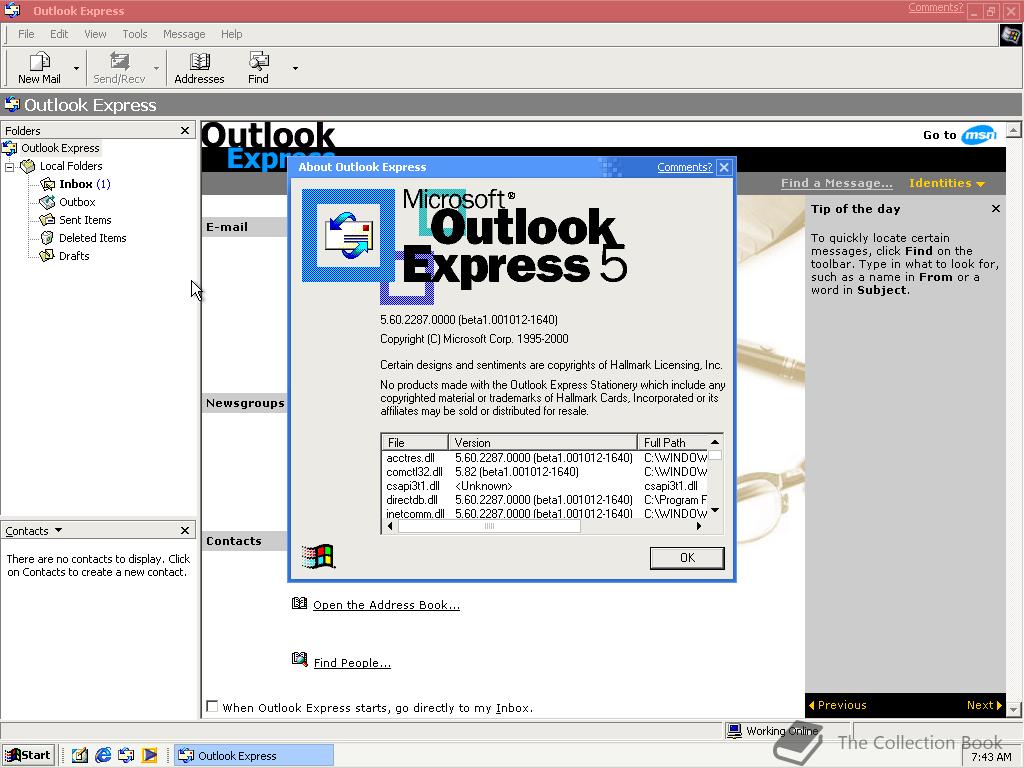Click Show Desktop Quick Launch icon
The height and width of the screenshot is (768, 1024).
(x=80, y=756)
